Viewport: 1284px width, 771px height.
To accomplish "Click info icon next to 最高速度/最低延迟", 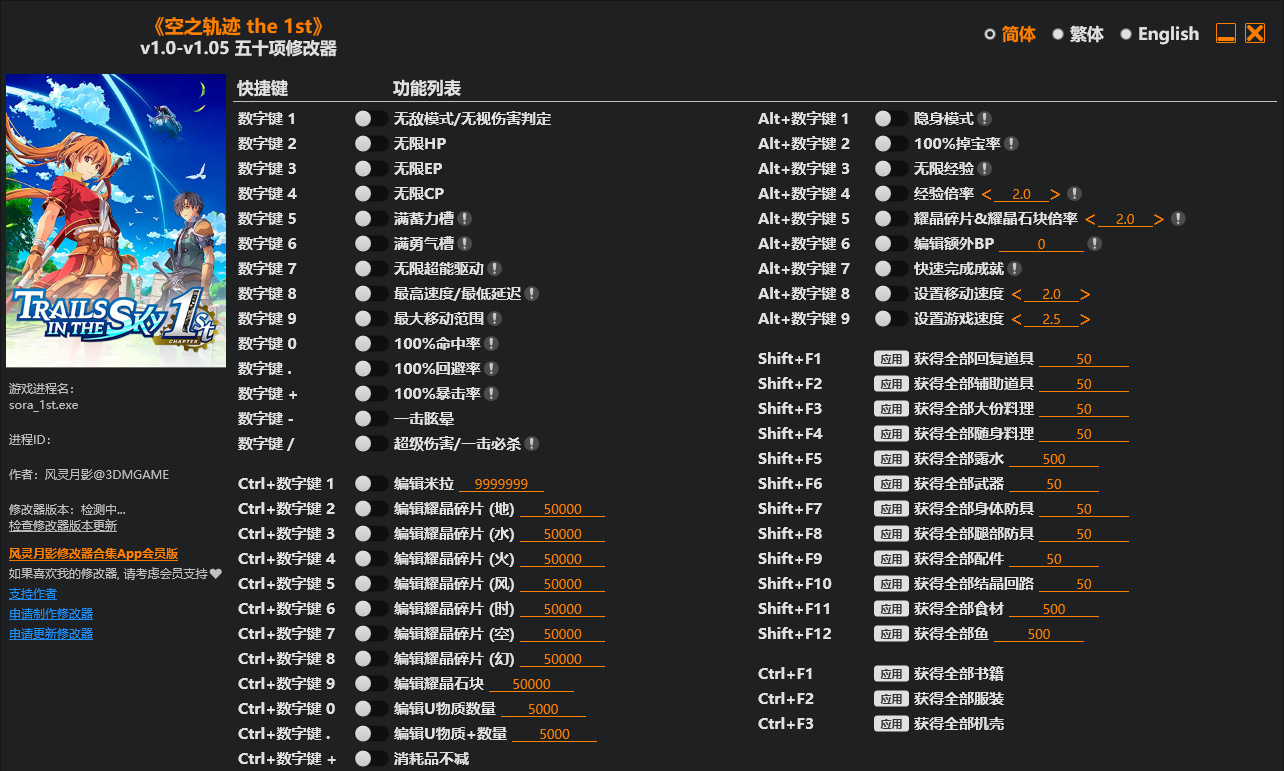I will click(x=532, y=294).
